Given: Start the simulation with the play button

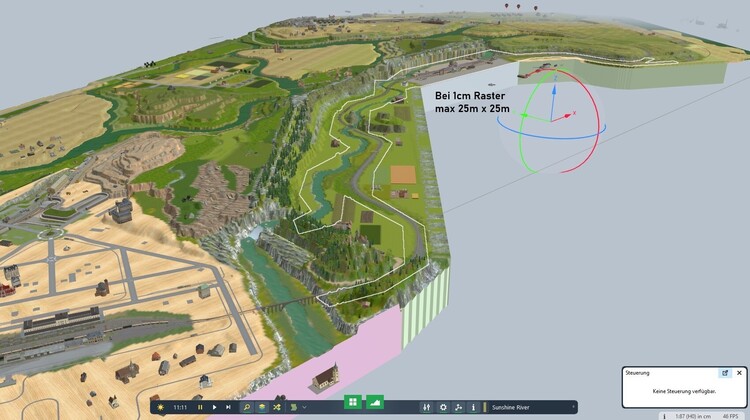Looking at the screenshot, I should (x=214, y=408).
